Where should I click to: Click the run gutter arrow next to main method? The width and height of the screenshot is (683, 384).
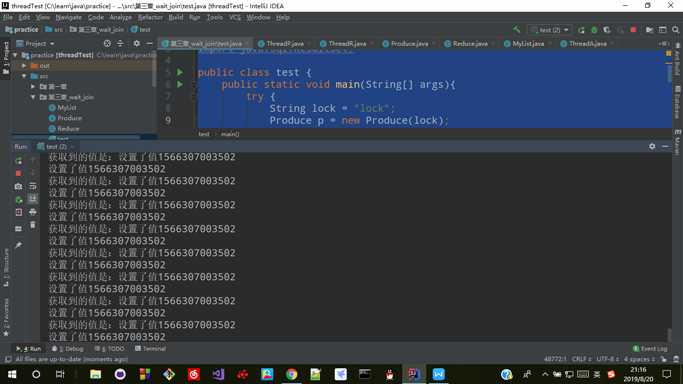pos(180,84)
